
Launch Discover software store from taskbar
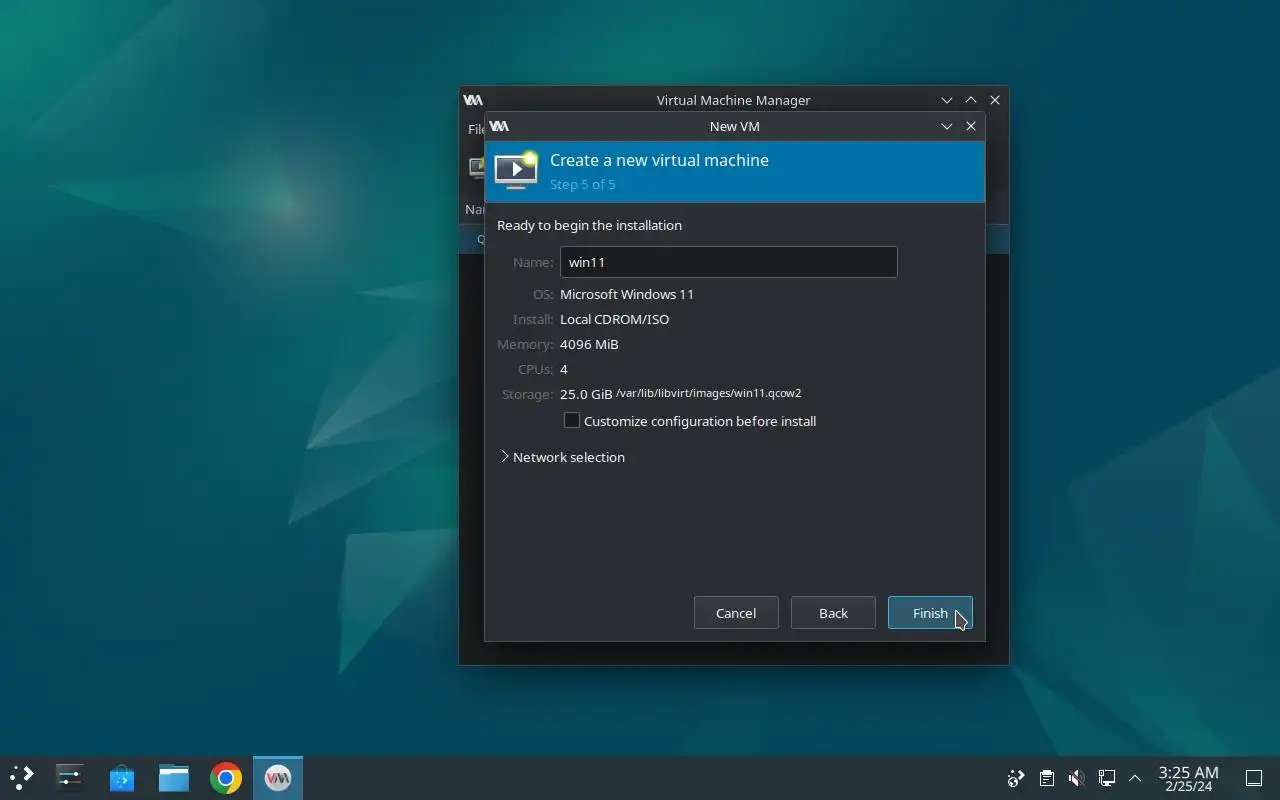point(122,778)
